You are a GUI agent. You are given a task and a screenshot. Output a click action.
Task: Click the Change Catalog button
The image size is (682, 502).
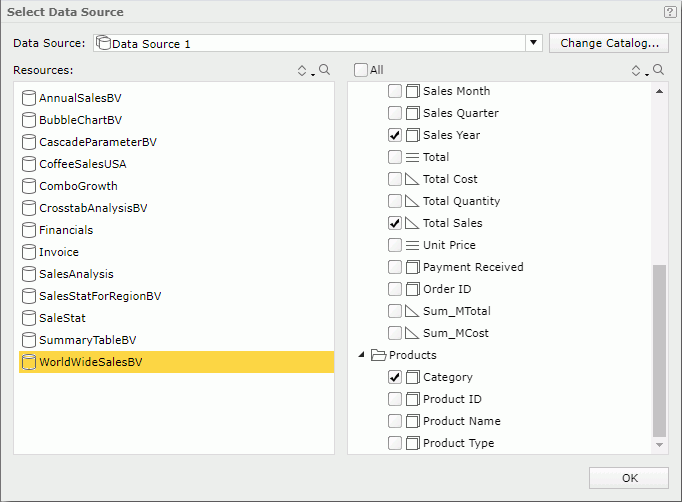609,43
